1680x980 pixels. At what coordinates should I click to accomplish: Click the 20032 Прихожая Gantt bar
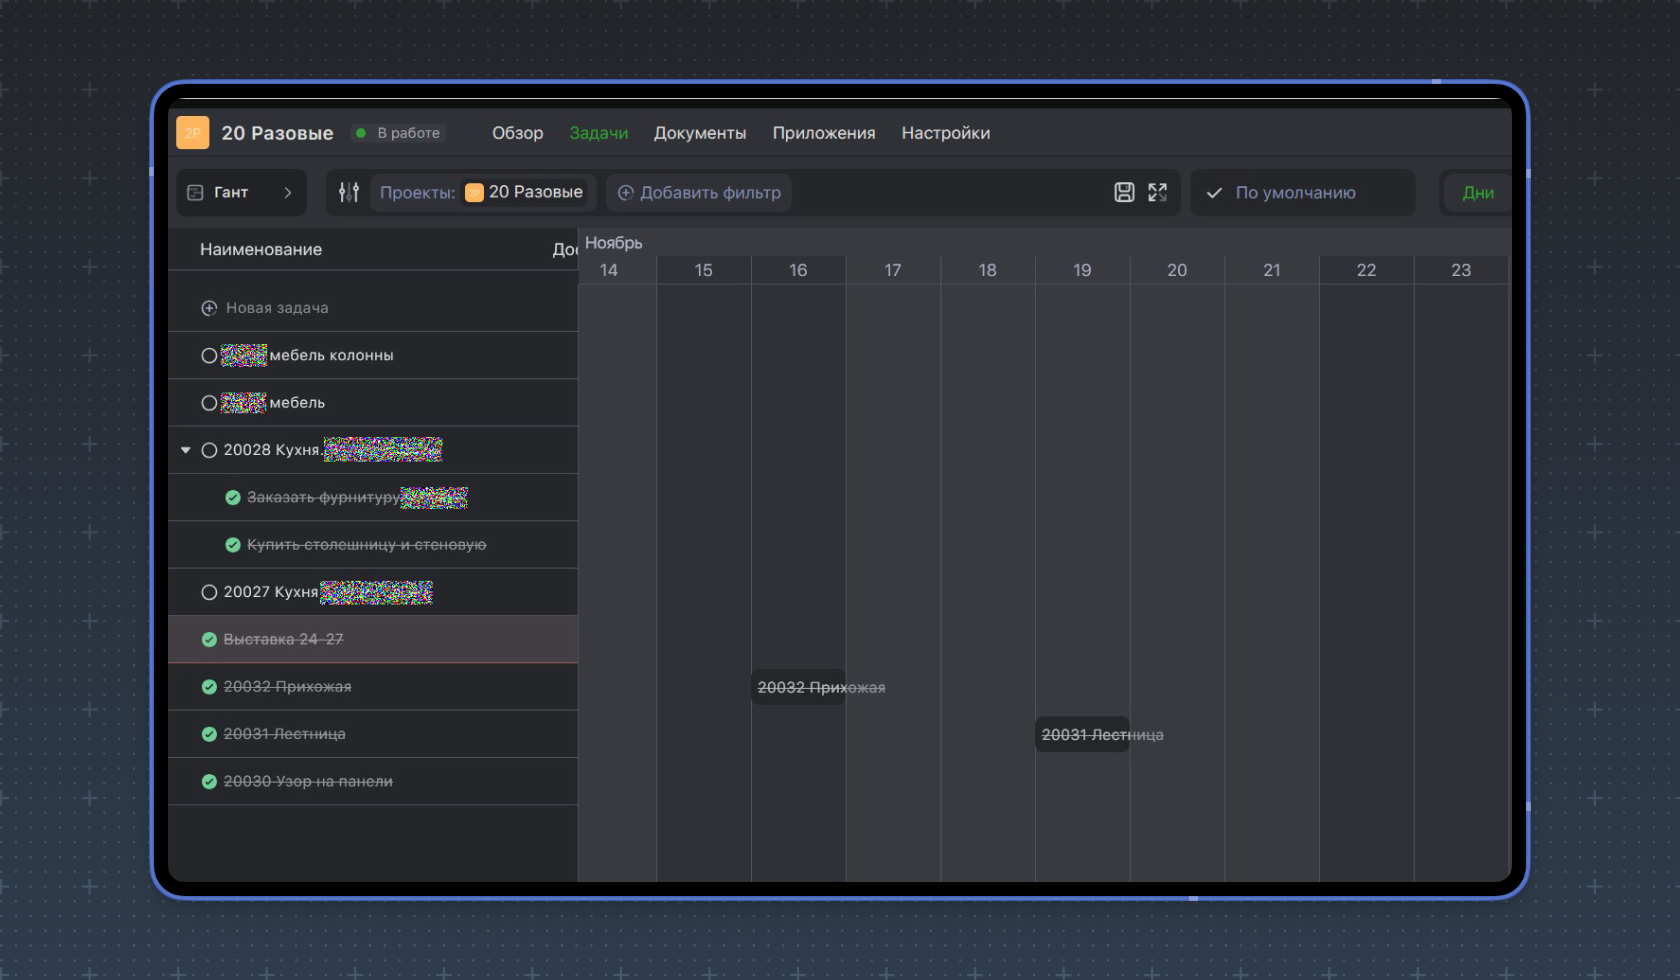coord(798,687)
